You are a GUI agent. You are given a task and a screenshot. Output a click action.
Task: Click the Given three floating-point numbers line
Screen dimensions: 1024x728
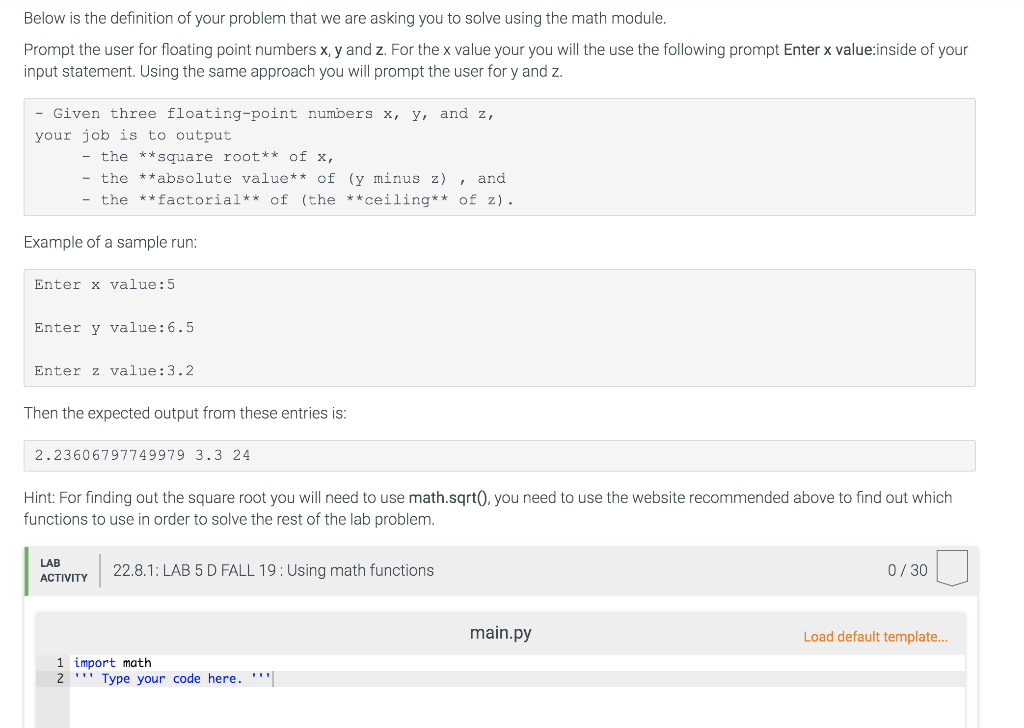coord(264,114)
